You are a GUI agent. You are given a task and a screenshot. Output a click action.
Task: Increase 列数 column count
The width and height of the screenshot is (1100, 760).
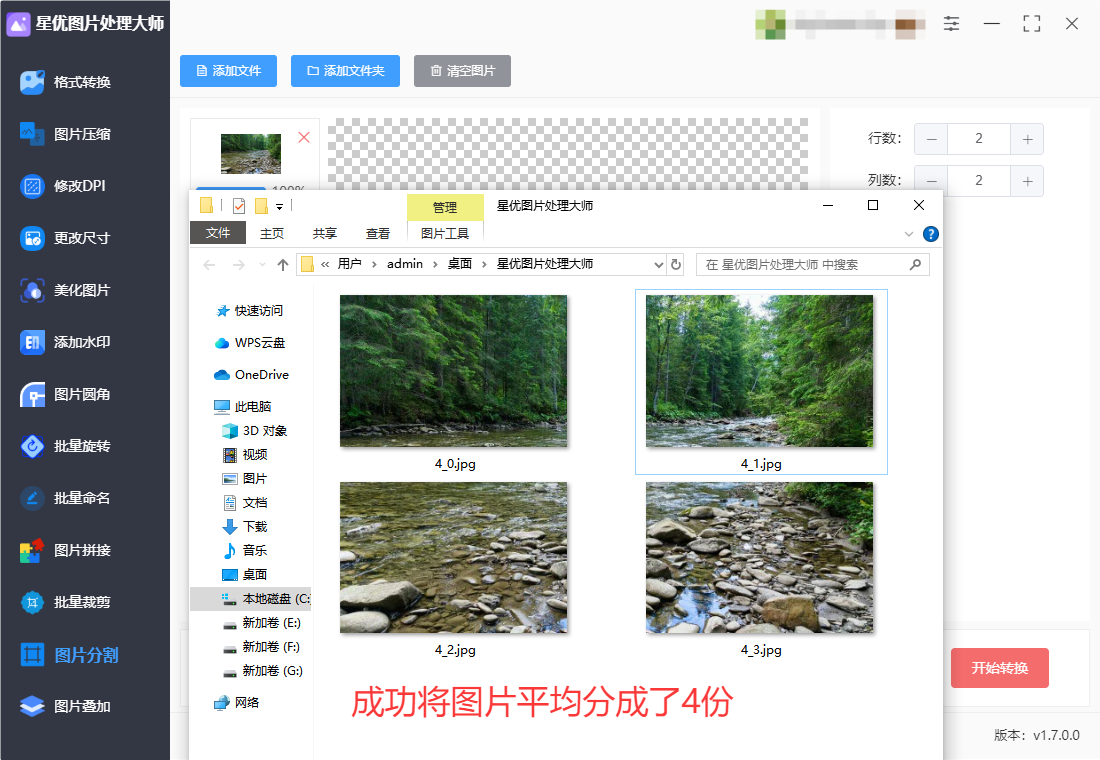pyautogui.click(x=1027, y=181)
